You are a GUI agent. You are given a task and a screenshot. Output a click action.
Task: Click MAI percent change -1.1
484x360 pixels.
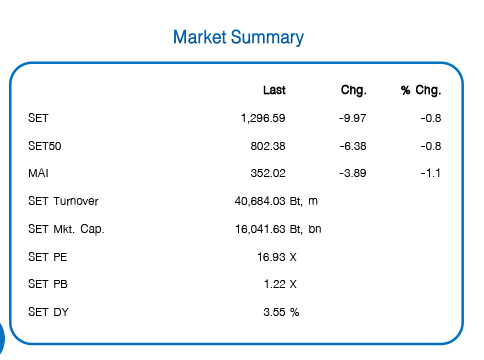click(431, 173)
